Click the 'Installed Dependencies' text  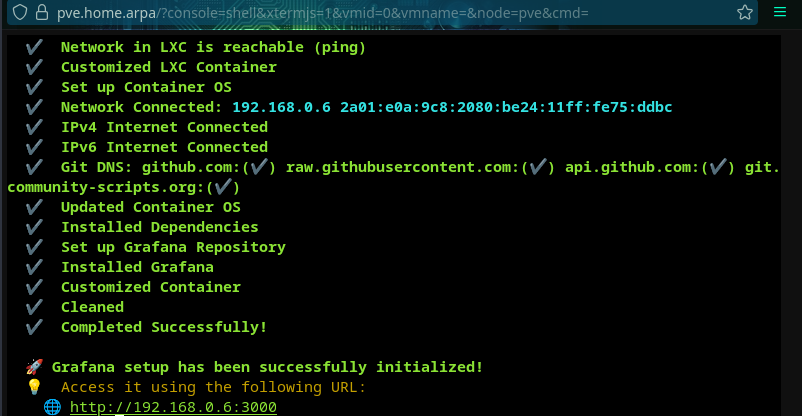coord(159,227)
